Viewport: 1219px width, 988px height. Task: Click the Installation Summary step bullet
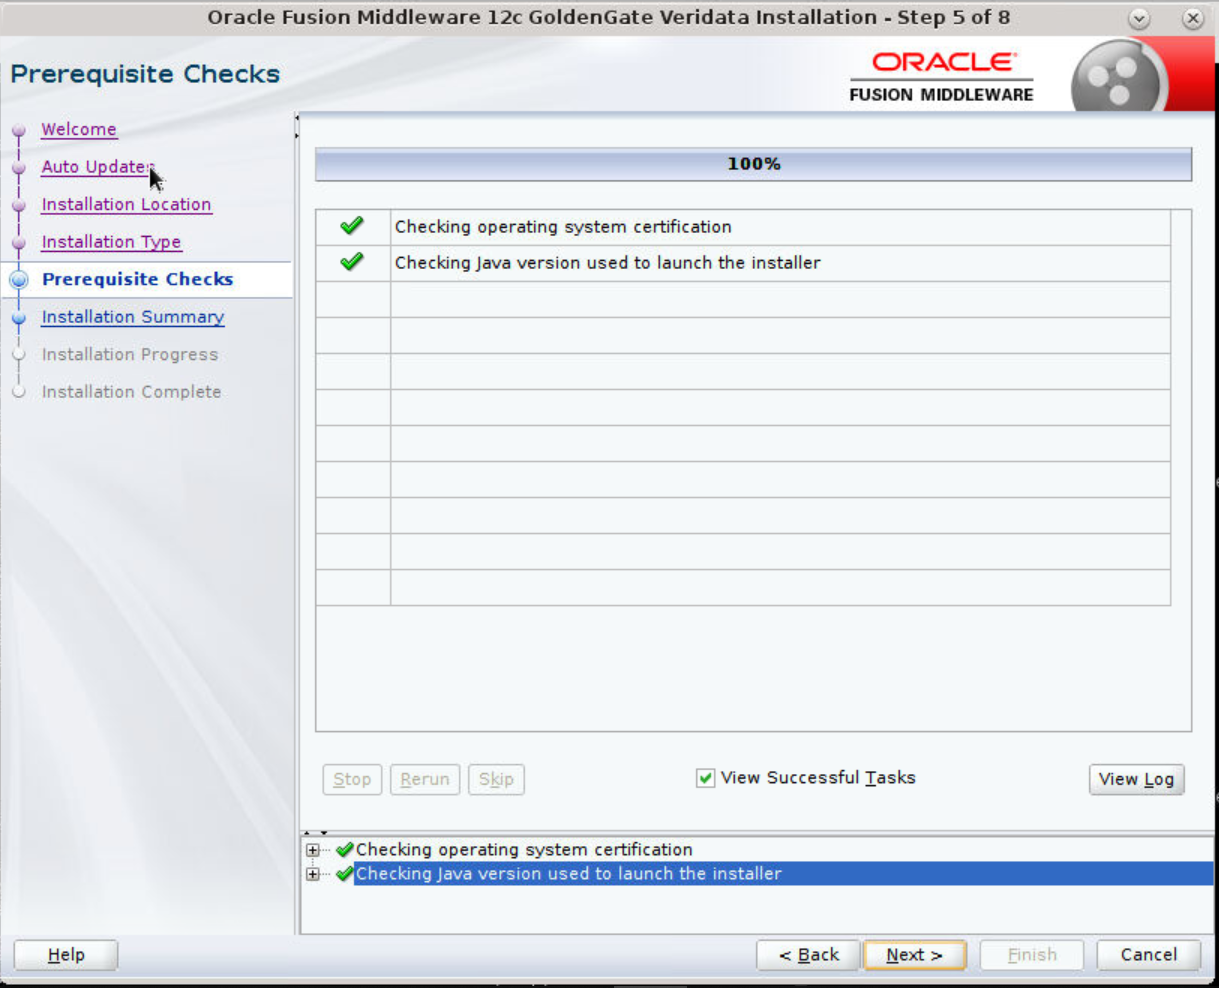coord(19,318)
